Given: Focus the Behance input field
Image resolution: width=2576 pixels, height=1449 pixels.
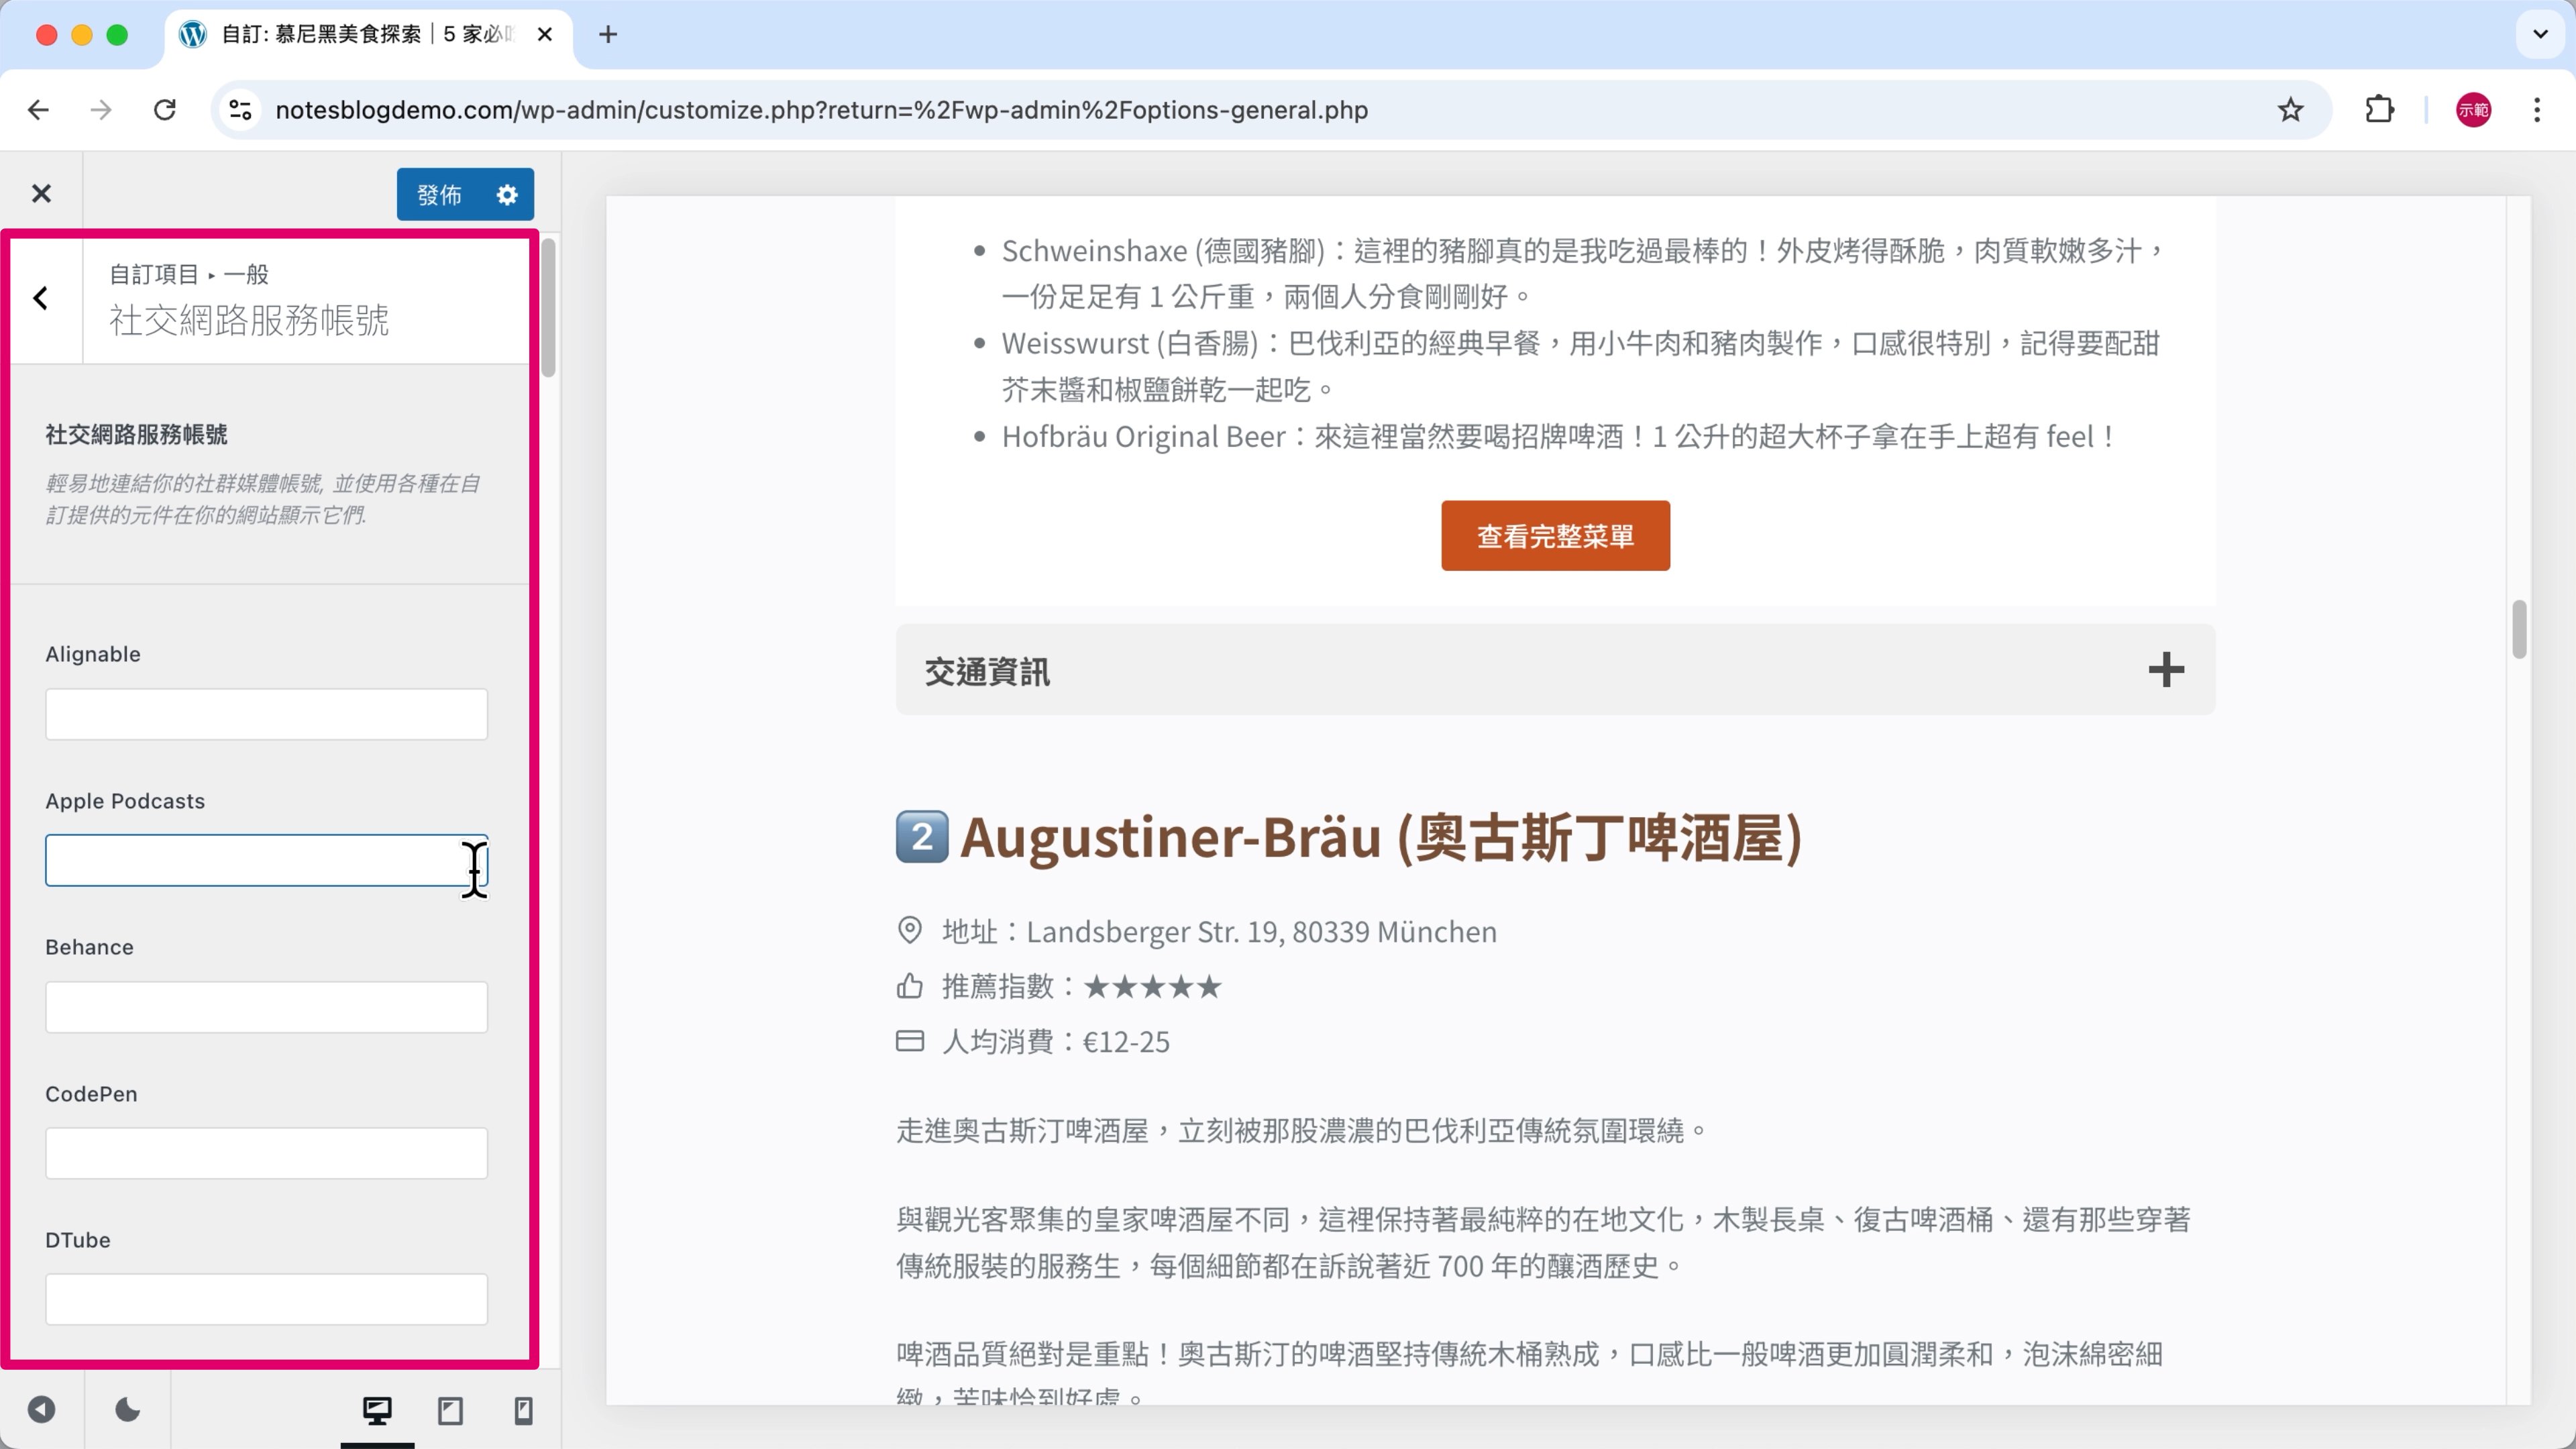Looking at the screenshot, I should click(x=266, y=1007).
